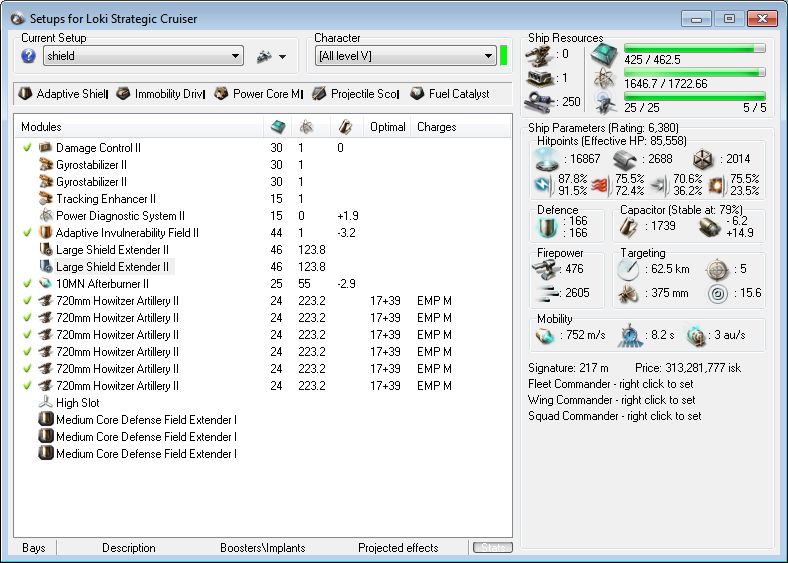Click the max velocity icon by 752 m/s
Image resolution: width=788 pixels, height=563 pixels.
tap(545, 335)
